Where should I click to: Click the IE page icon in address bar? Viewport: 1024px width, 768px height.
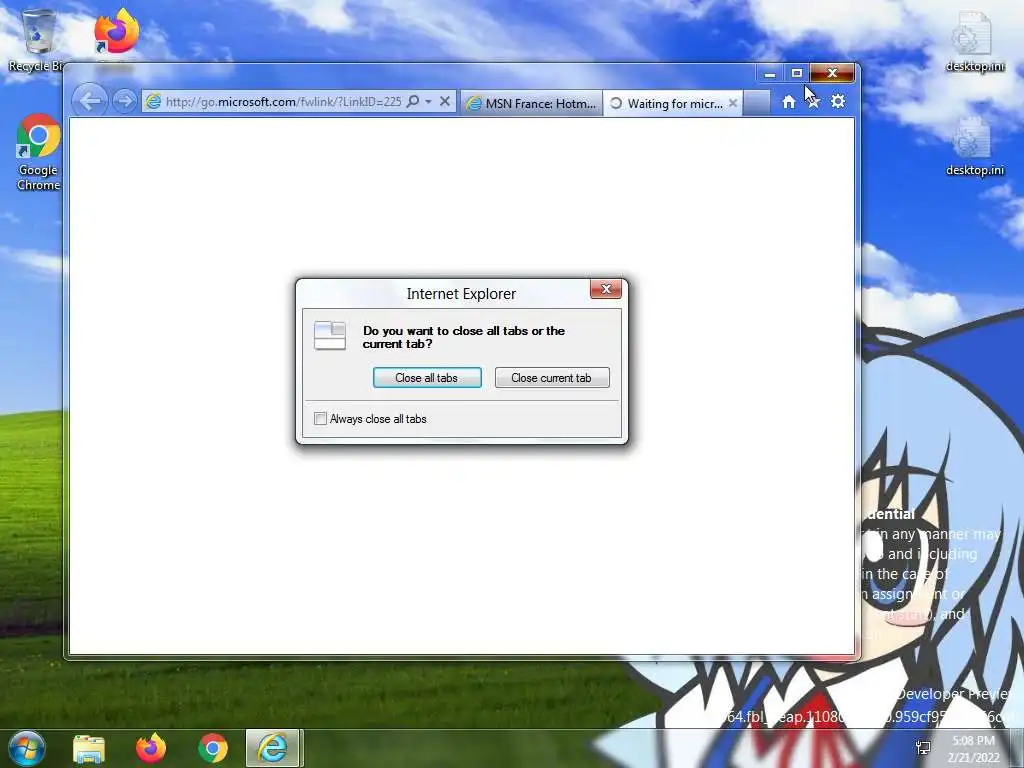click(153, 102)
